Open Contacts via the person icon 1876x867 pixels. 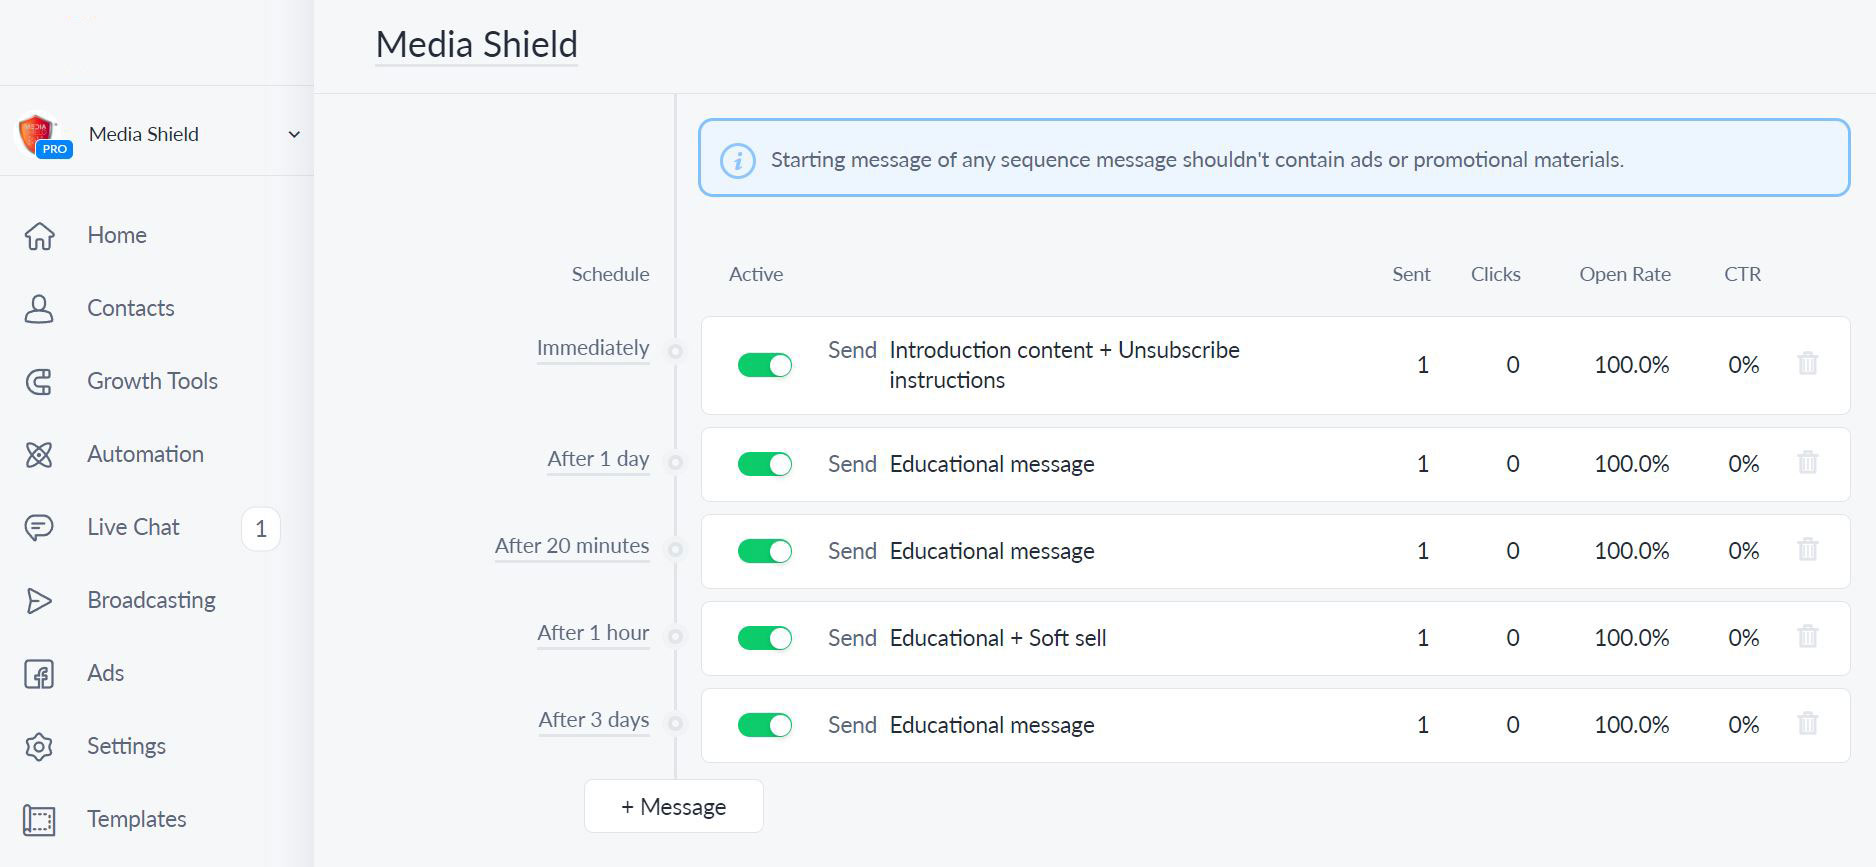pos(39,309)
